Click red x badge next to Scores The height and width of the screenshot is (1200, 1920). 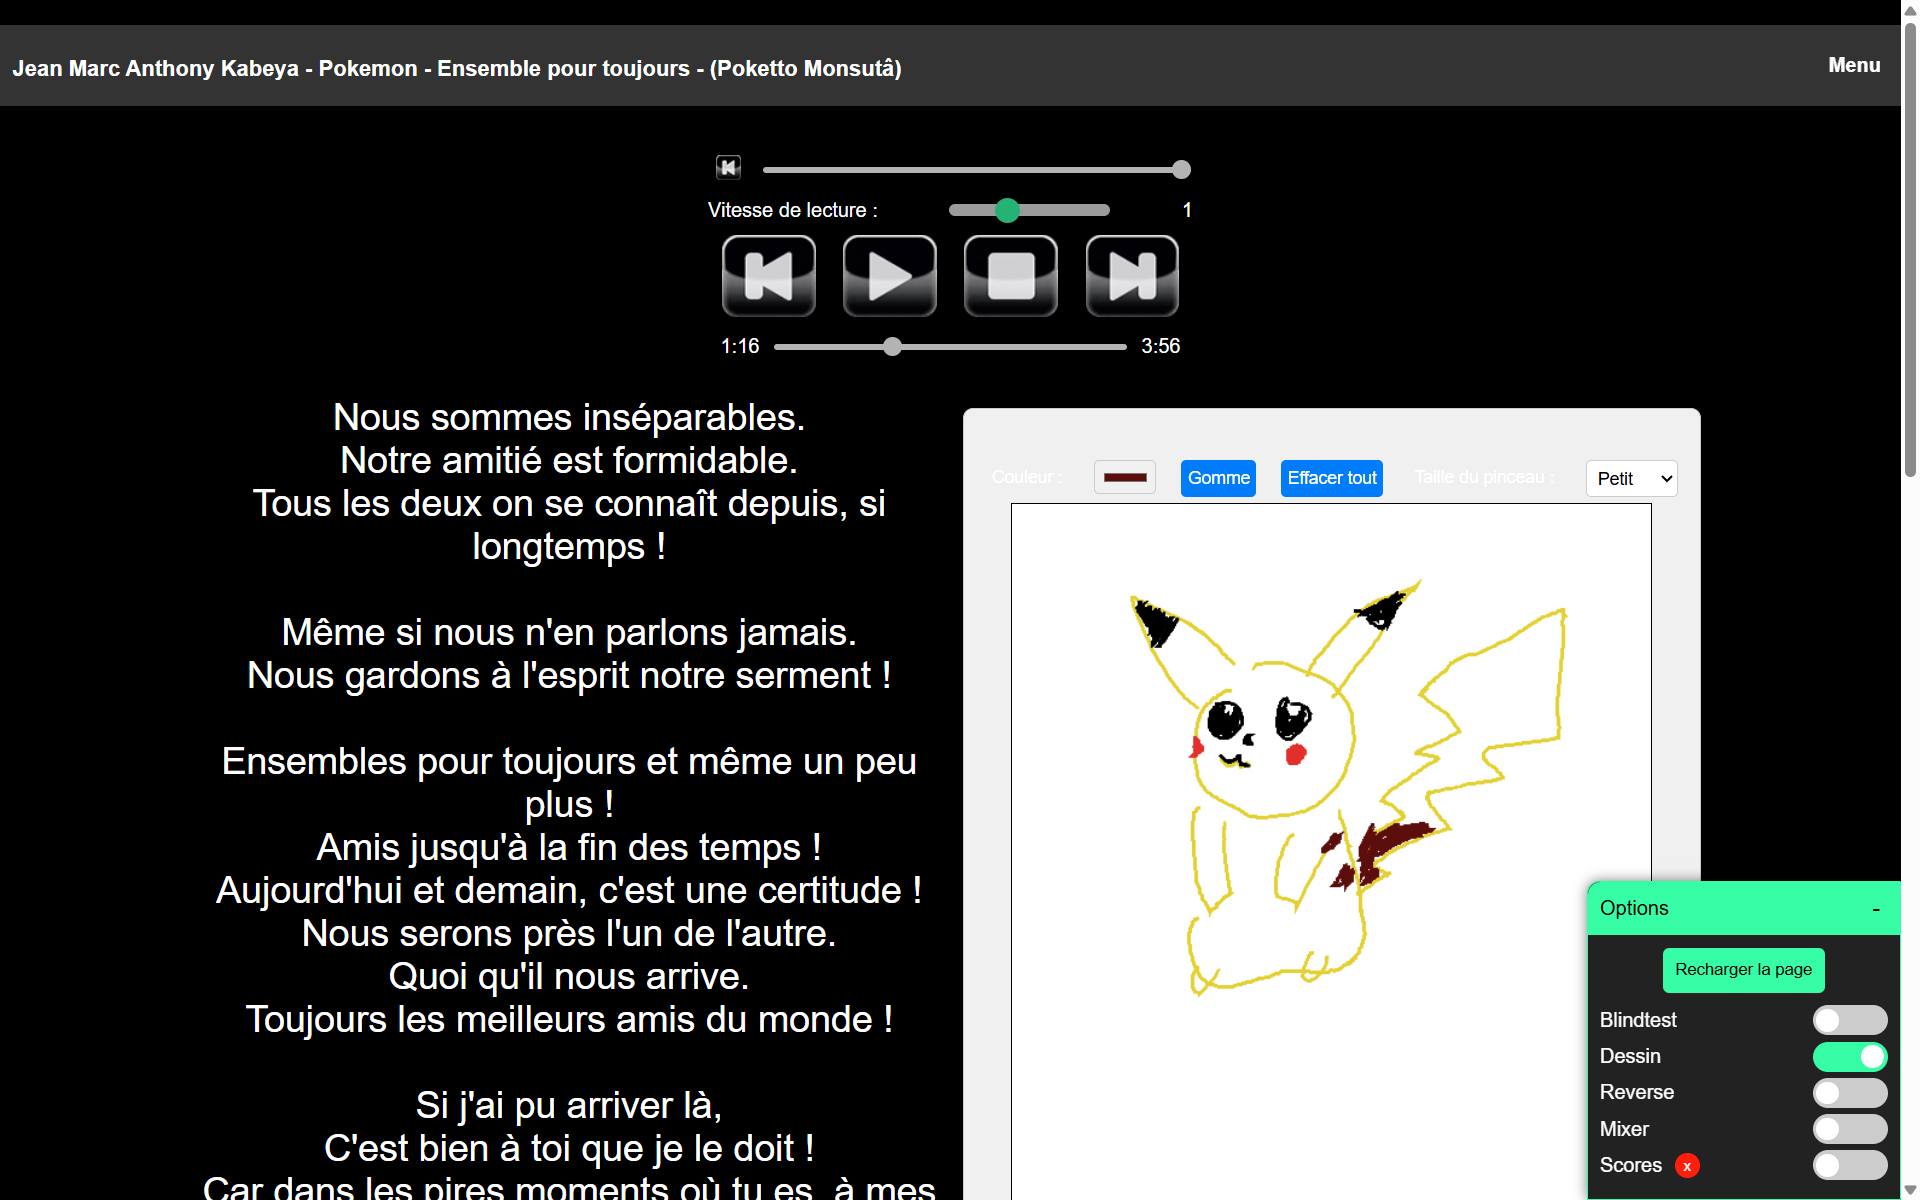pyautogui.click(x=1687, y=1166)
